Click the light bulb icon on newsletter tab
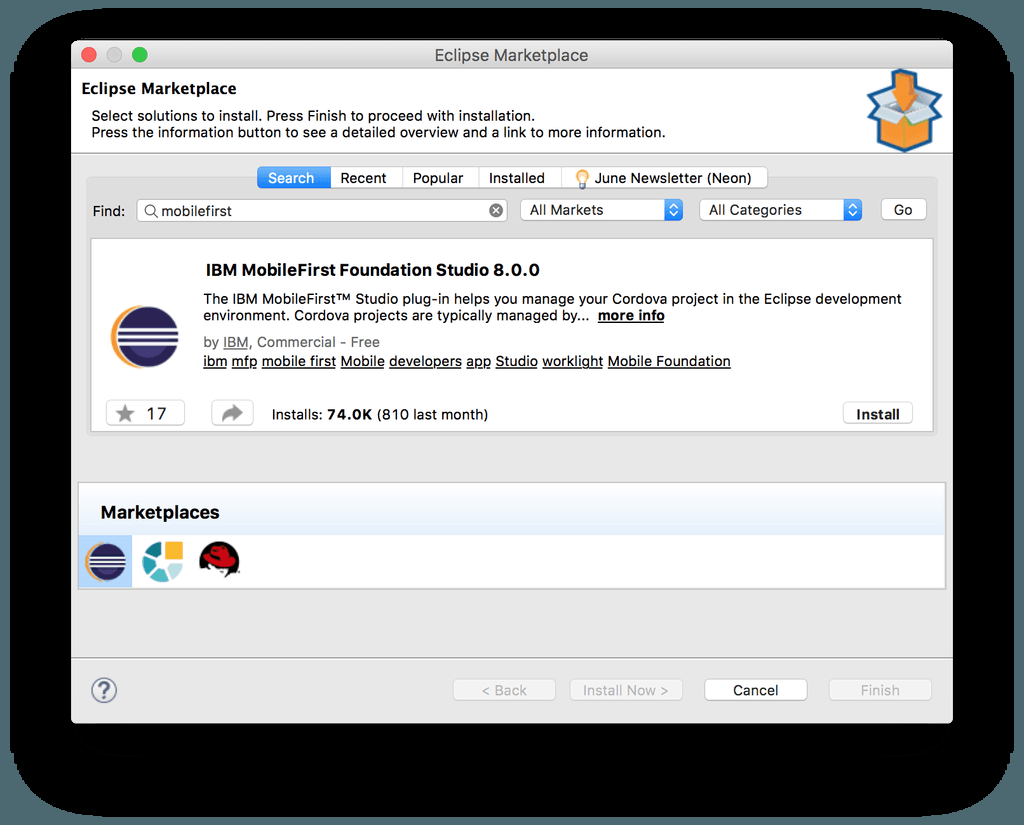The height and width of the screenshot is (825, 1024). coord(582,178)
